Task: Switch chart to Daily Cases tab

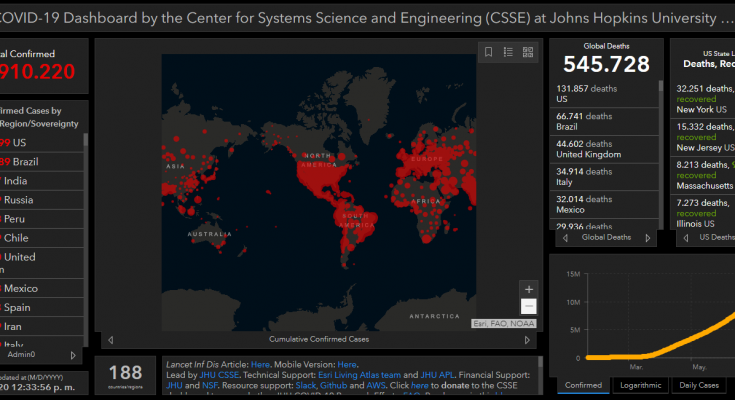Action: [698, 385]
